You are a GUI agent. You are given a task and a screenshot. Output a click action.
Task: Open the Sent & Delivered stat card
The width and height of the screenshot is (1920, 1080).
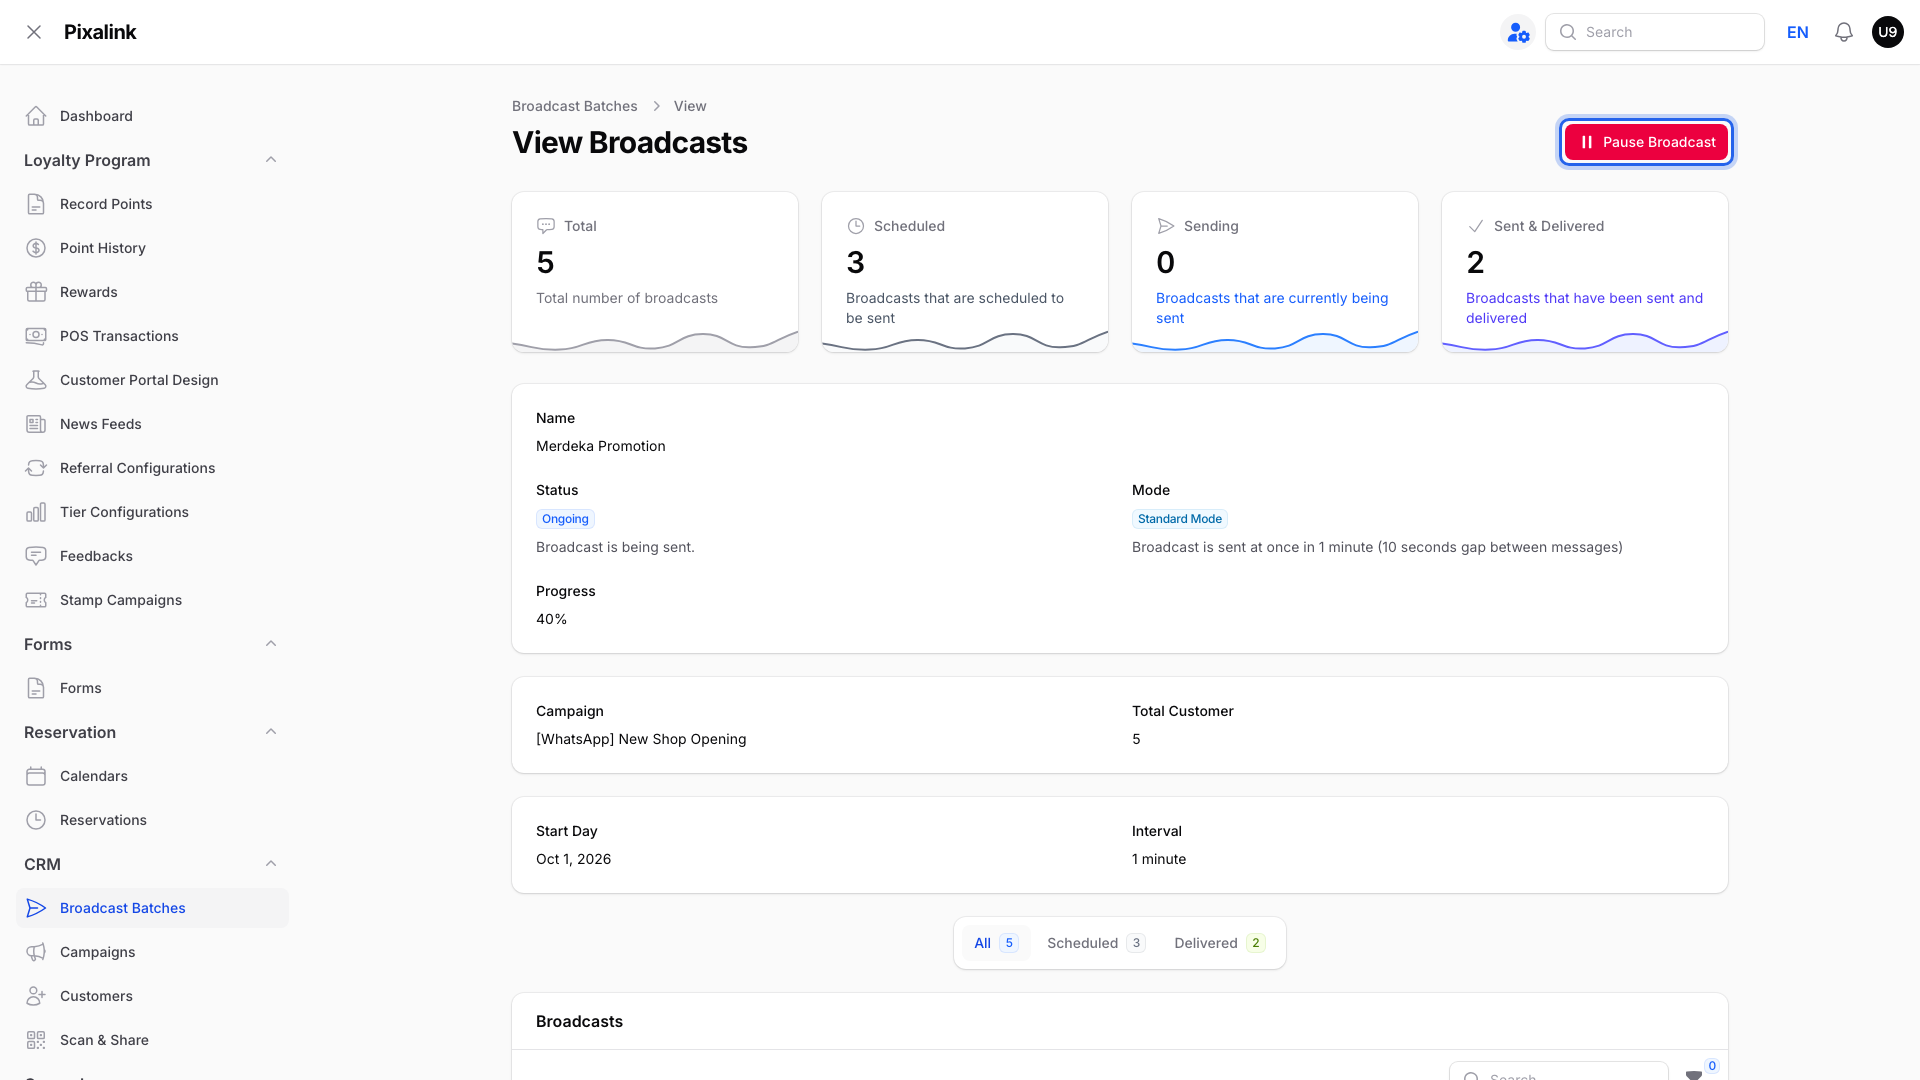1584,272
